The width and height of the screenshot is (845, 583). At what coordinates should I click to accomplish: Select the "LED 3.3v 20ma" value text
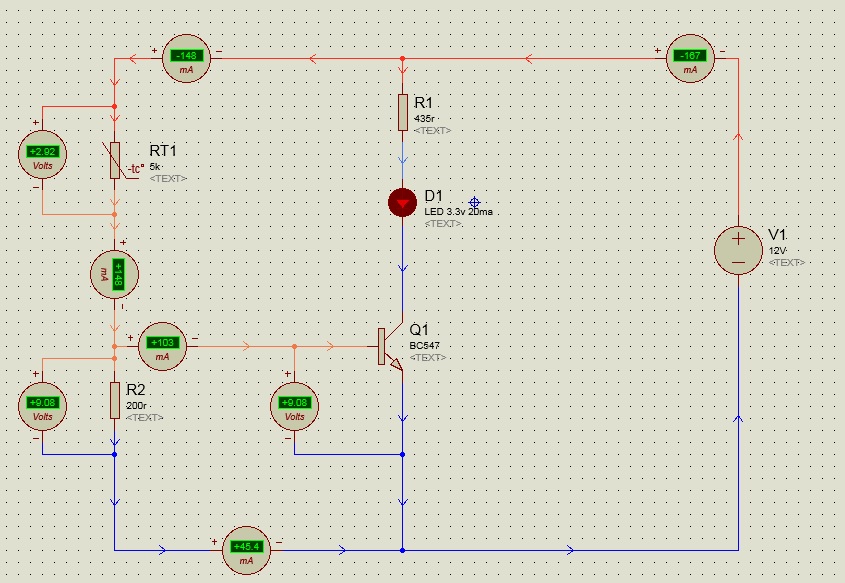tap(459, 212)
